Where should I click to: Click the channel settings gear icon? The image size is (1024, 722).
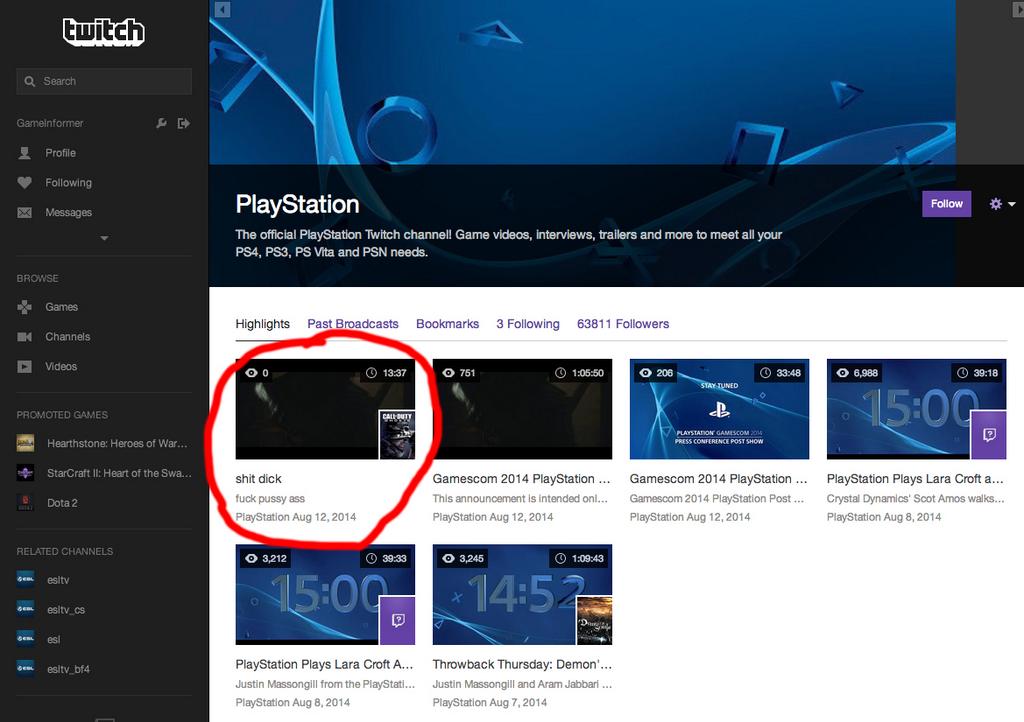coord(995,203)
